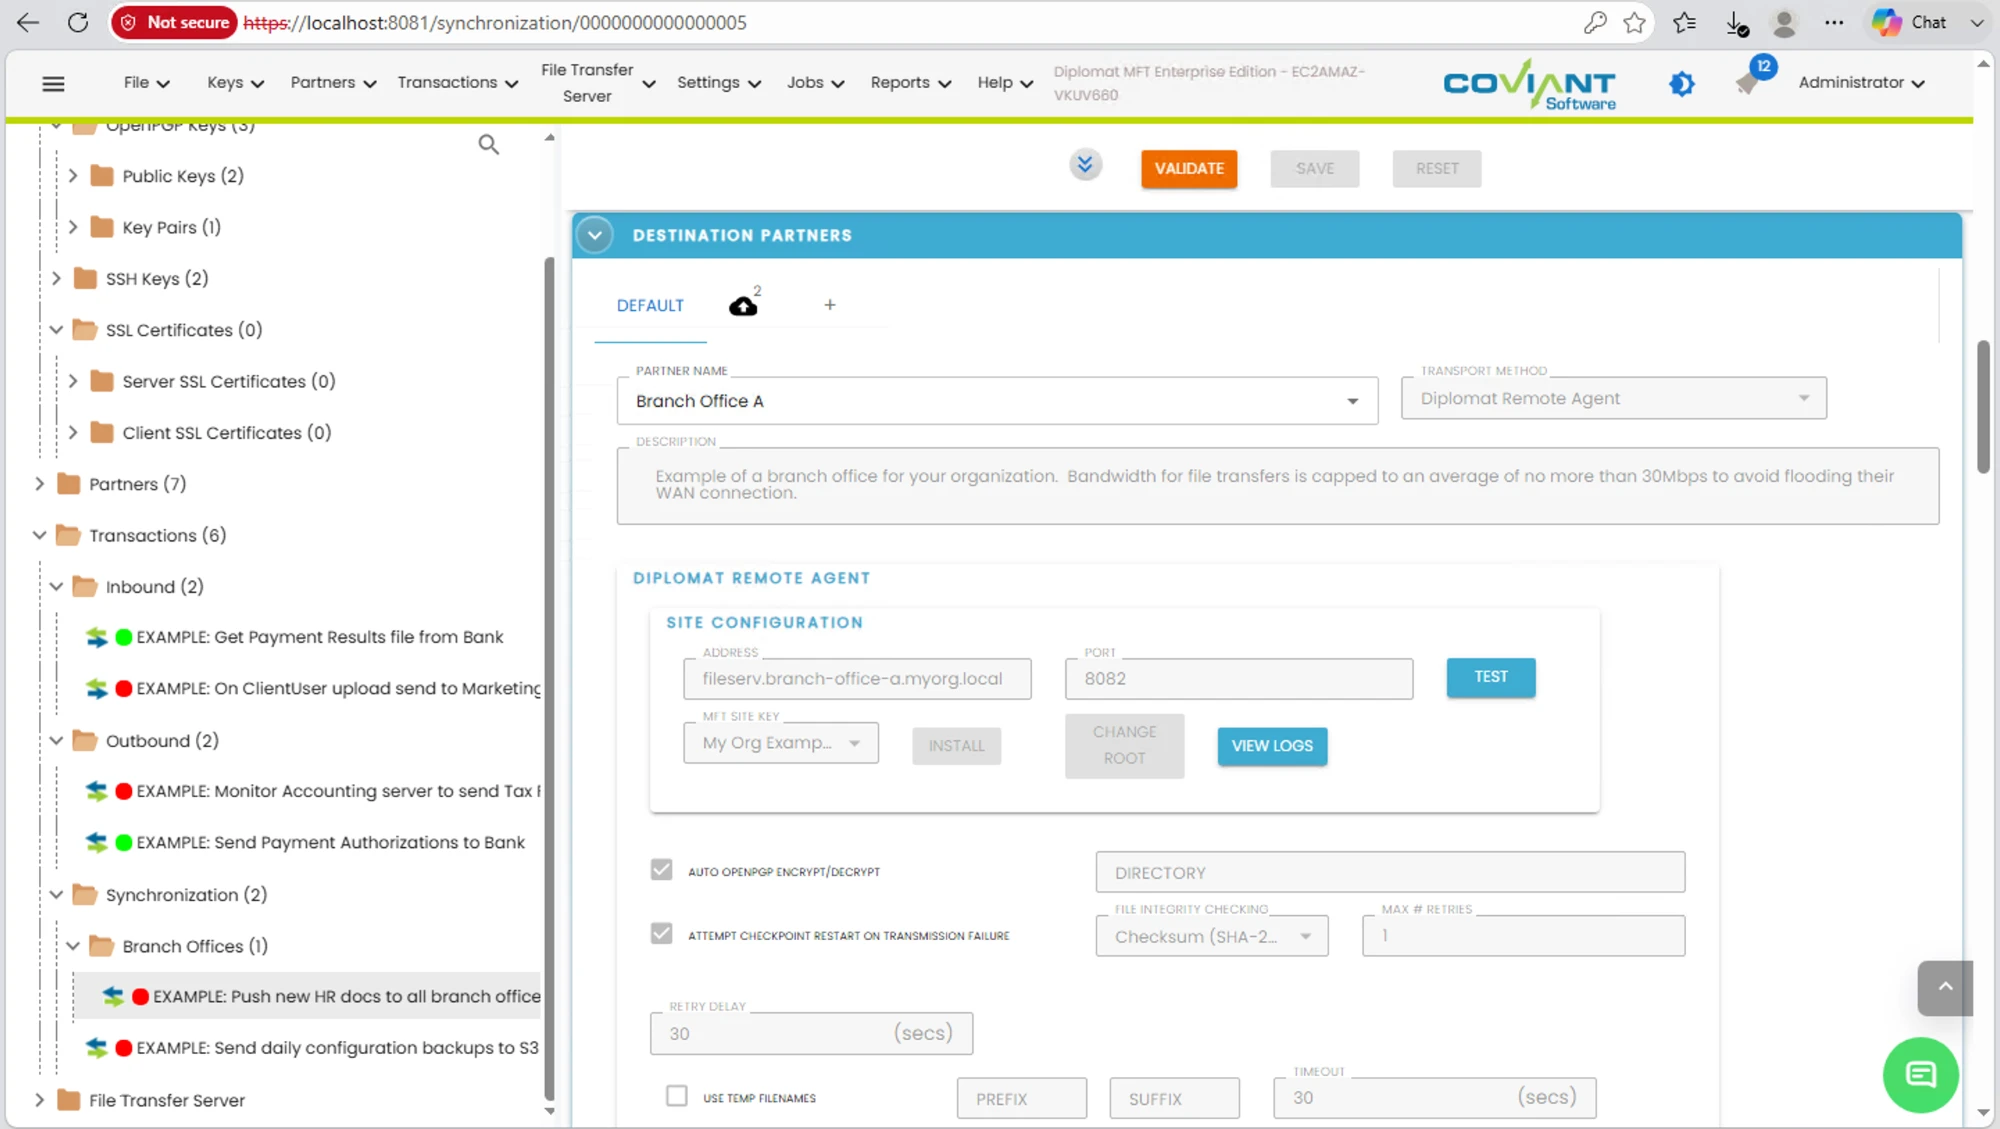This screenshot has height=1129, width=2000.
Task: Click the VALIDATE button
Action: point(1189,169)
